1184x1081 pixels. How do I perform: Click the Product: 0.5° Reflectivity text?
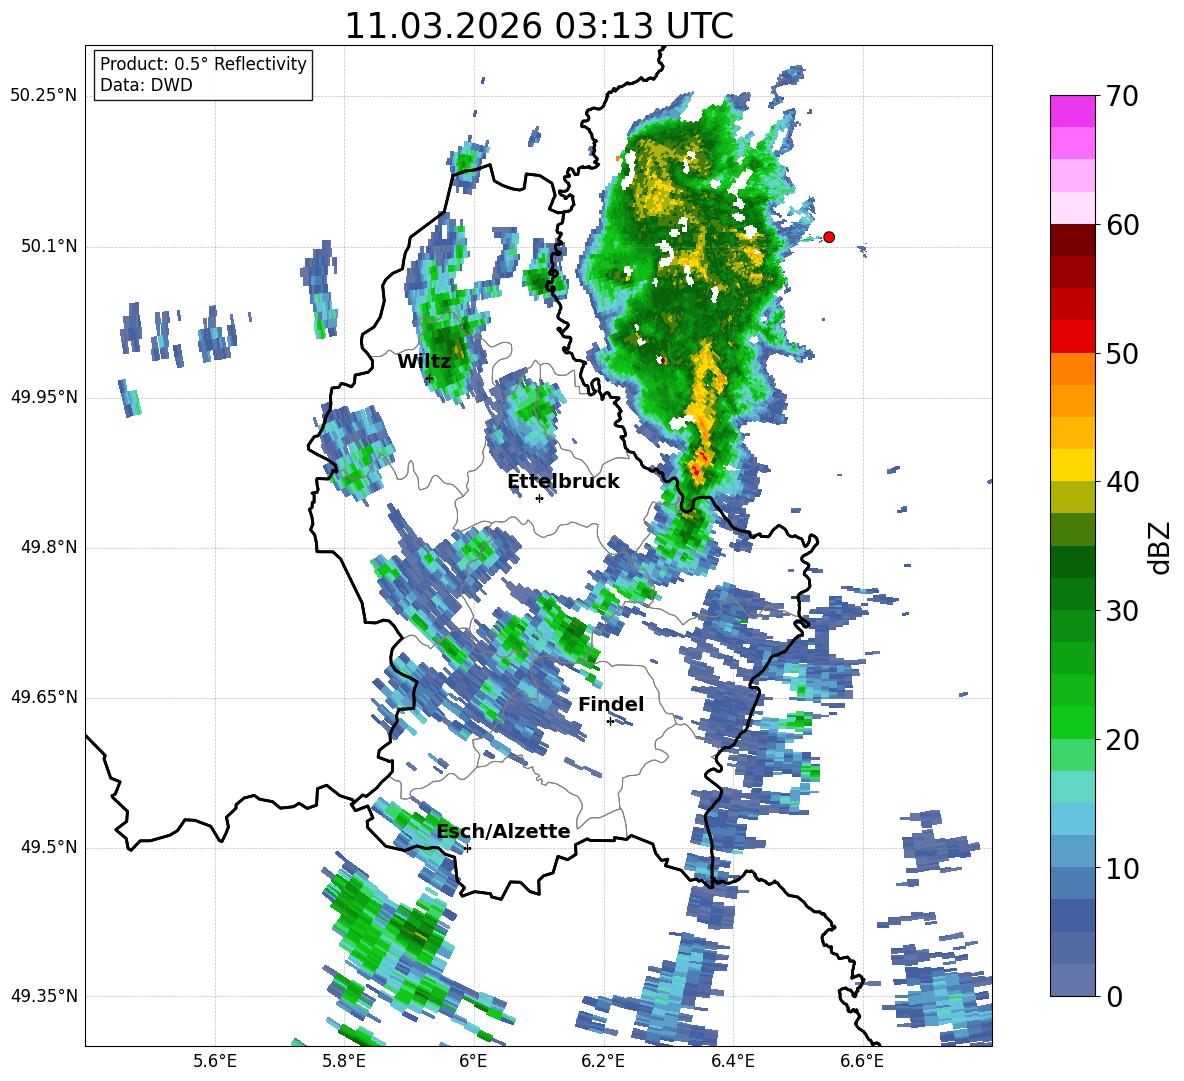tap(203, 64)
